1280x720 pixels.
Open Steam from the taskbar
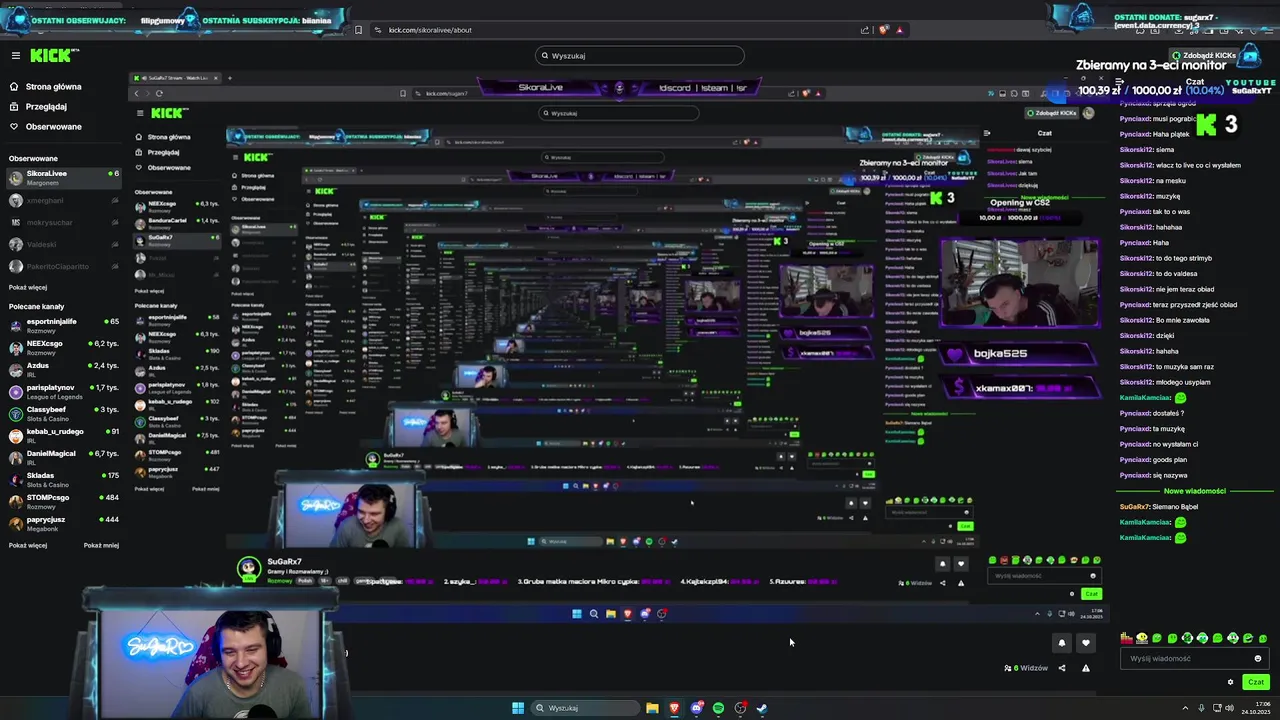point(762,708)
